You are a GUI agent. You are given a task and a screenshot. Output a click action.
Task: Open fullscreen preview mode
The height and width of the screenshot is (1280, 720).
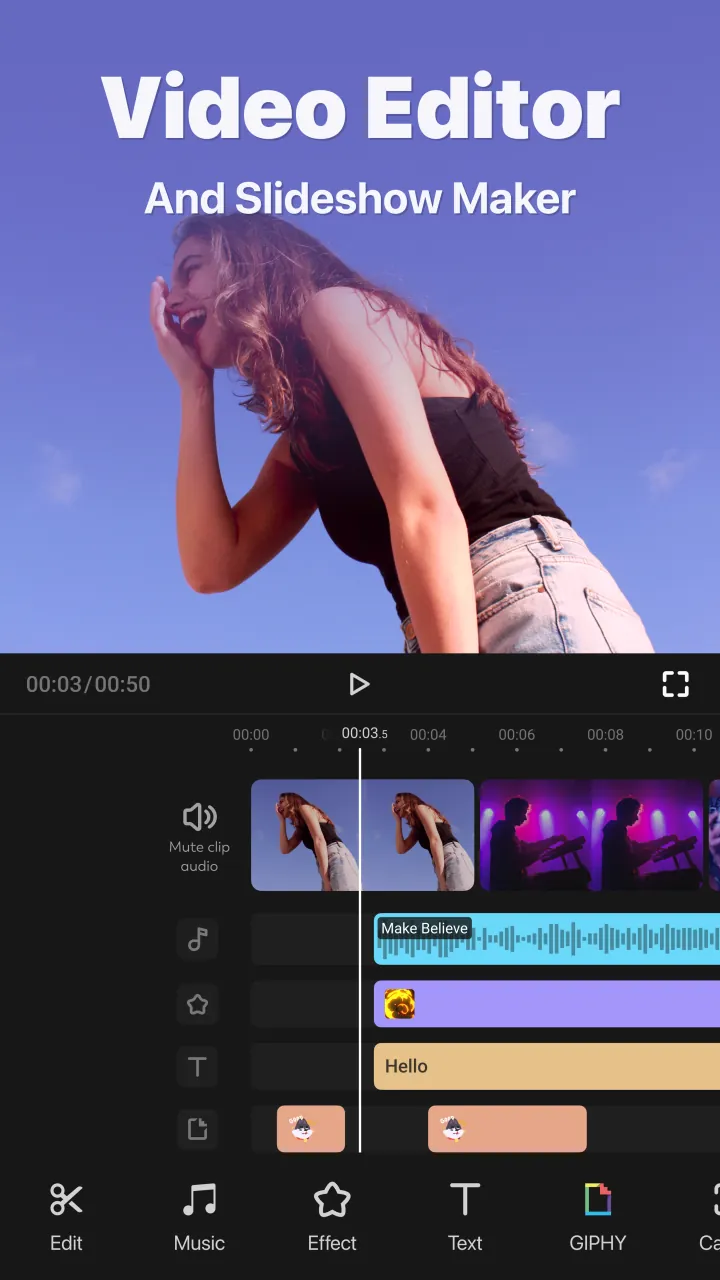(676, 684)
